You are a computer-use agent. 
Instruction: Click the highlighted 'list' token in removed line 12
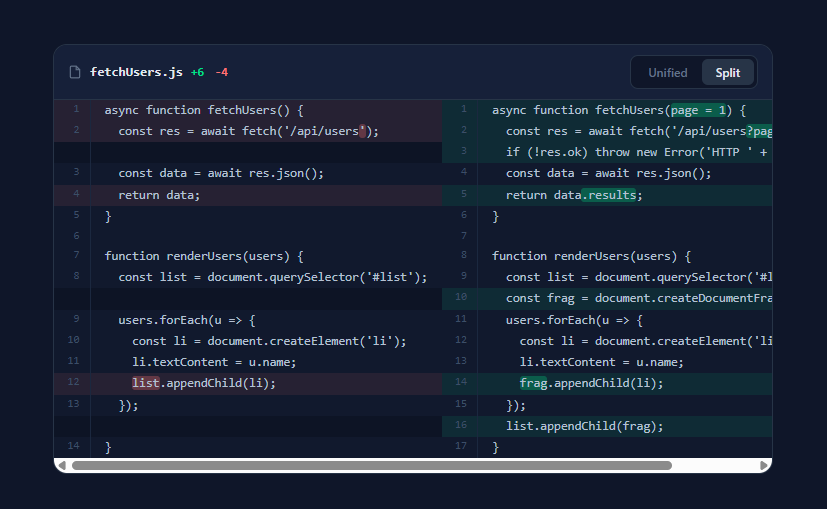146,383
